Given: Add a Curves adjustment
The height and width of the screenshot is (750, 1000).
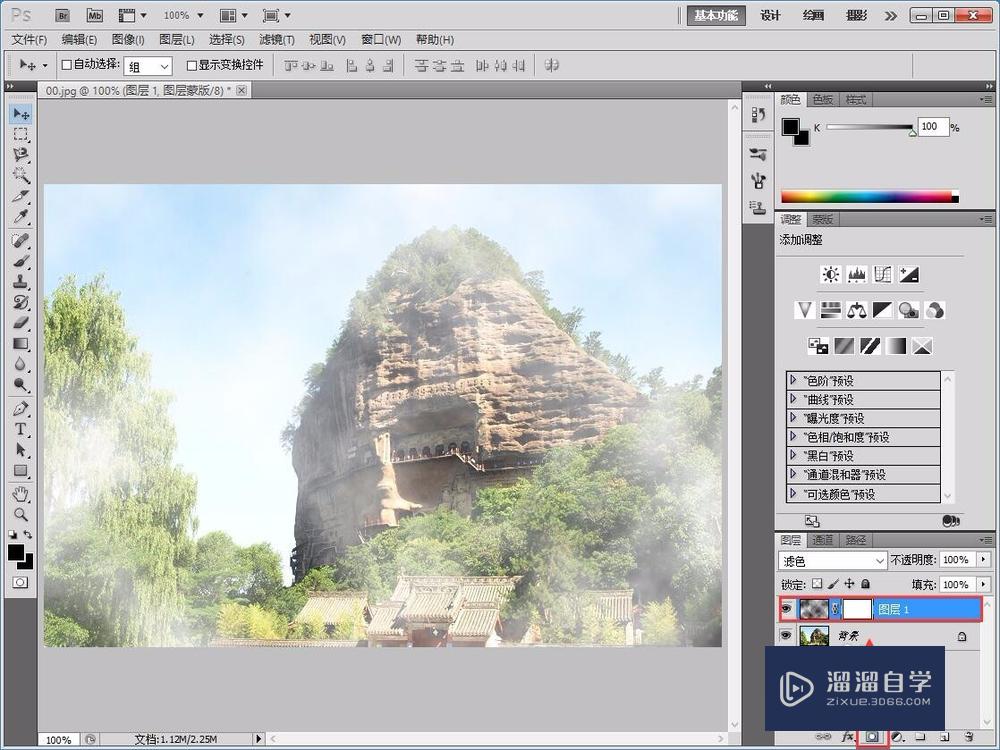Looking at the screenshot, I should (883, 274).
